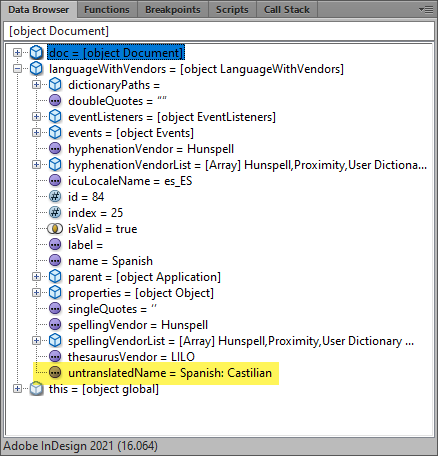Open the Breakpoints tab
Image resolution: width=438 pixels, height=456 pixels.
[x=173, y=10]
